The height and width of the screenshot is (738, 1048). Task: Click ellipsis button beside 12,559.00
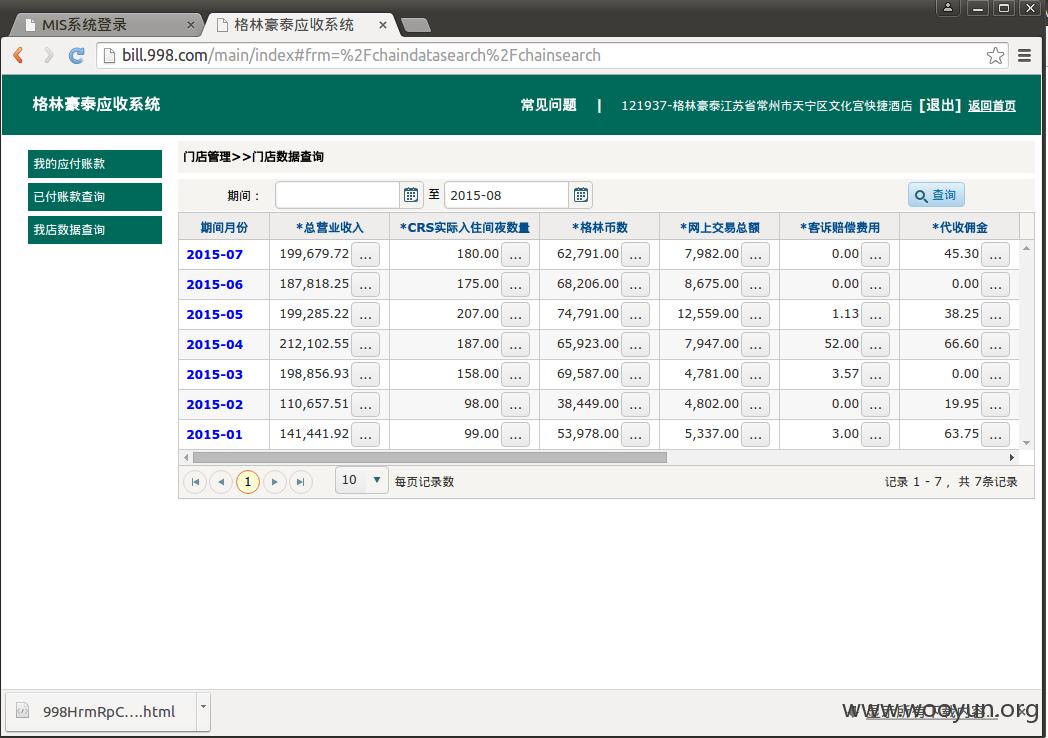pyautogui.click(x=755, y=315)
